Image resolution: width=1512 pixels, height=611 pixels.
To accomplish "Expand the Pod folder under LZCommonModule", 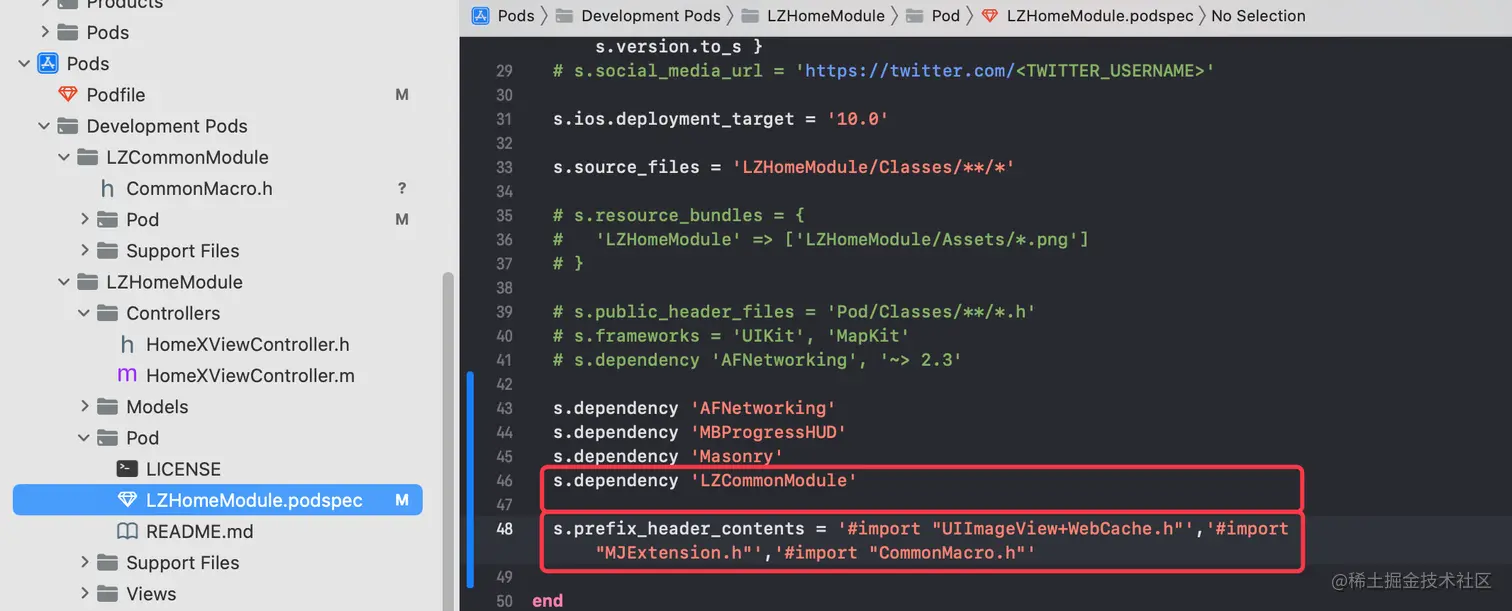I will (x=85, y=219).
